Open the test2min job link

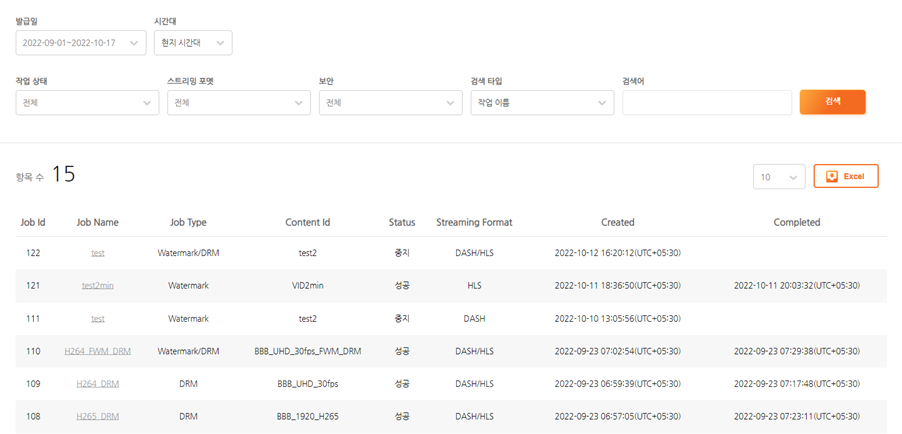pos(98,286)
